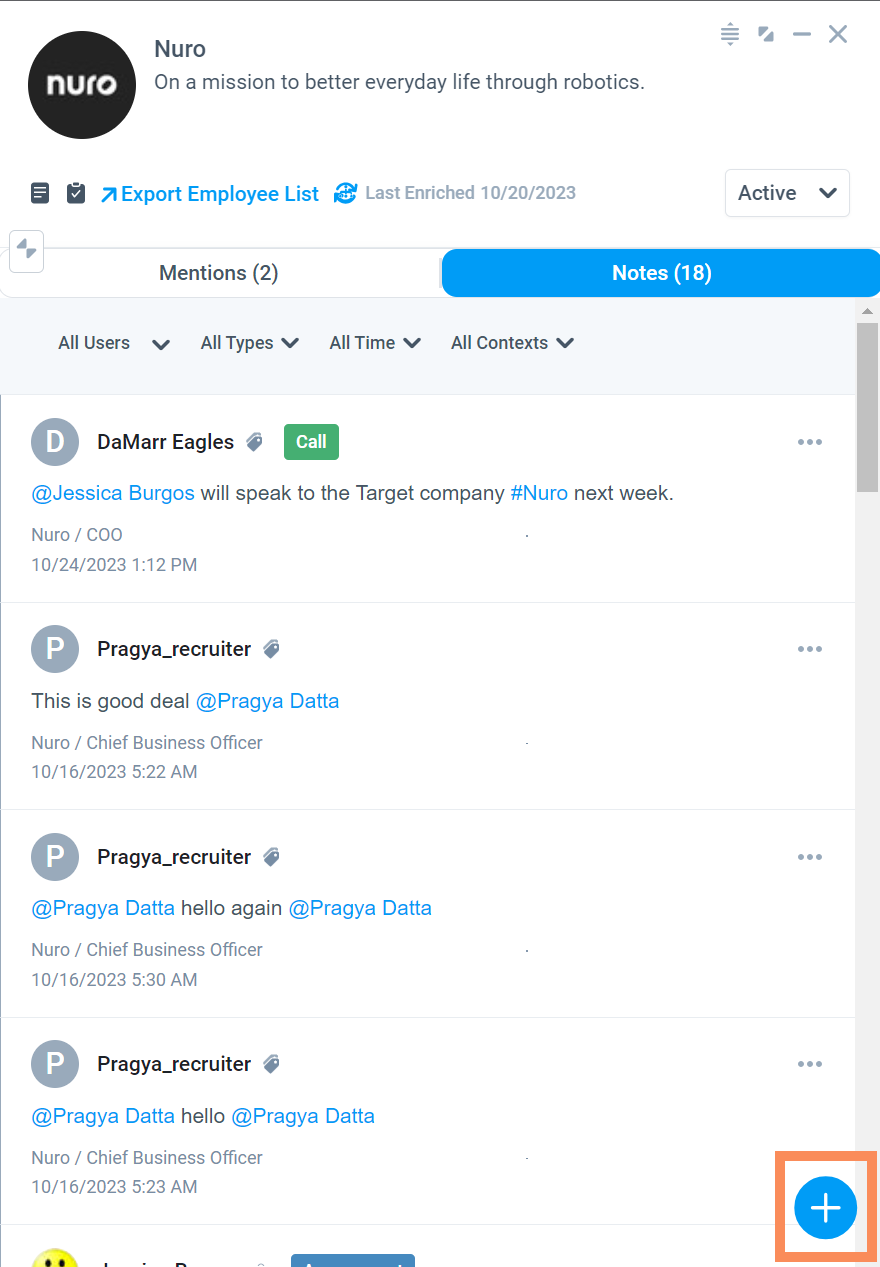The image size is (880, 1267).
Task: Expand the All Users filter
Action: tap(114, 343)
